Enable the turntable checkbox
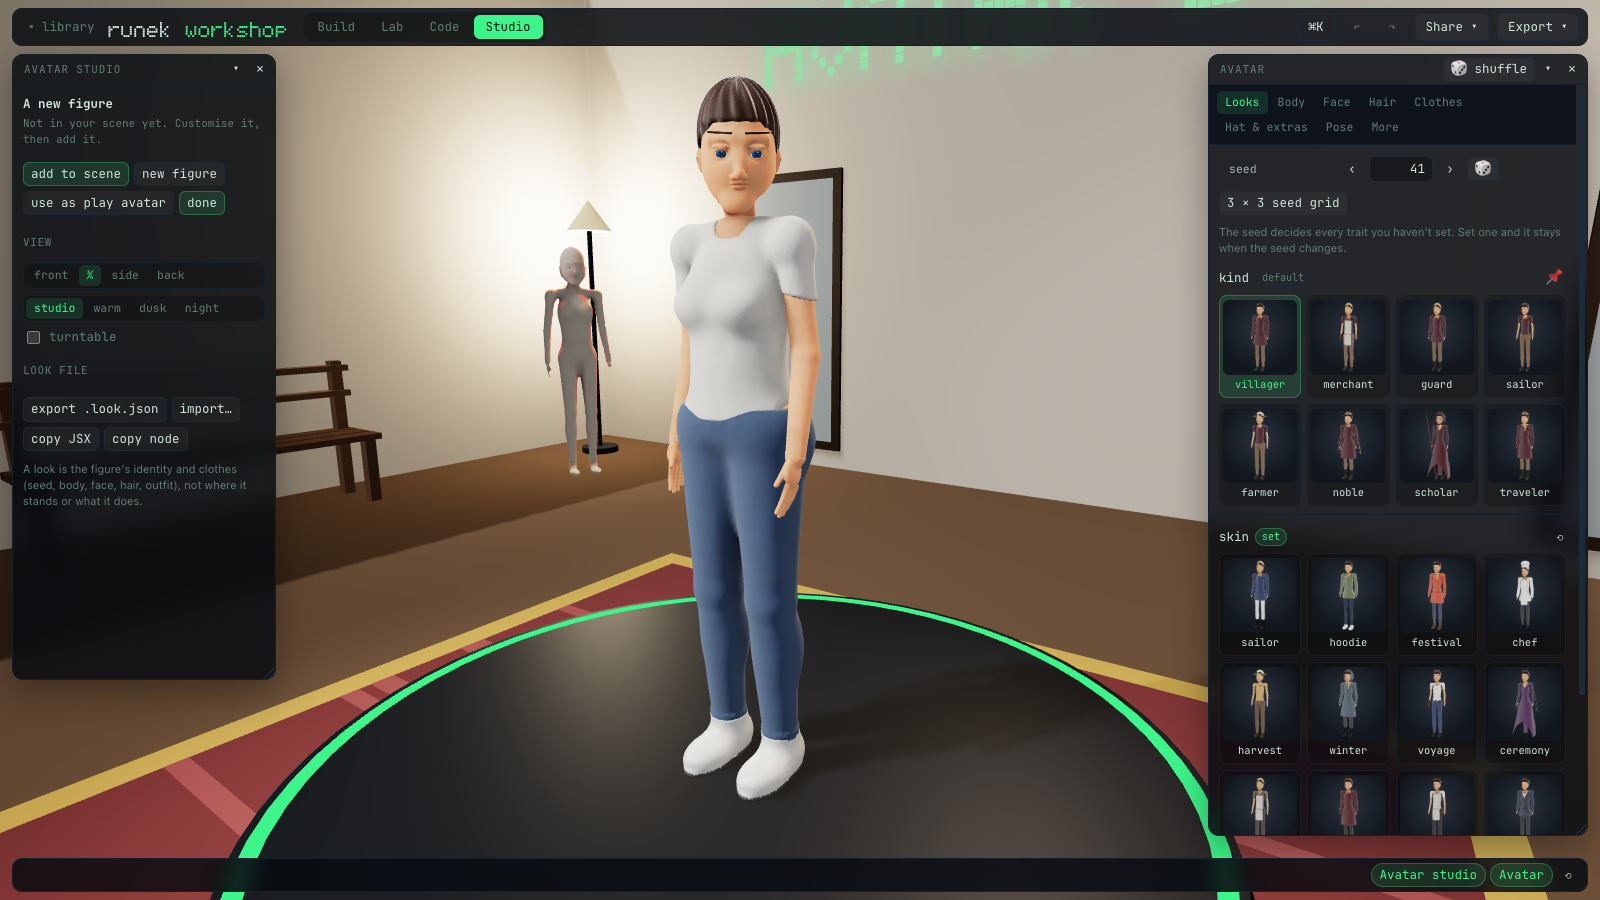Viewport: 1600px width, 900px height. click(x=34, y=338)
